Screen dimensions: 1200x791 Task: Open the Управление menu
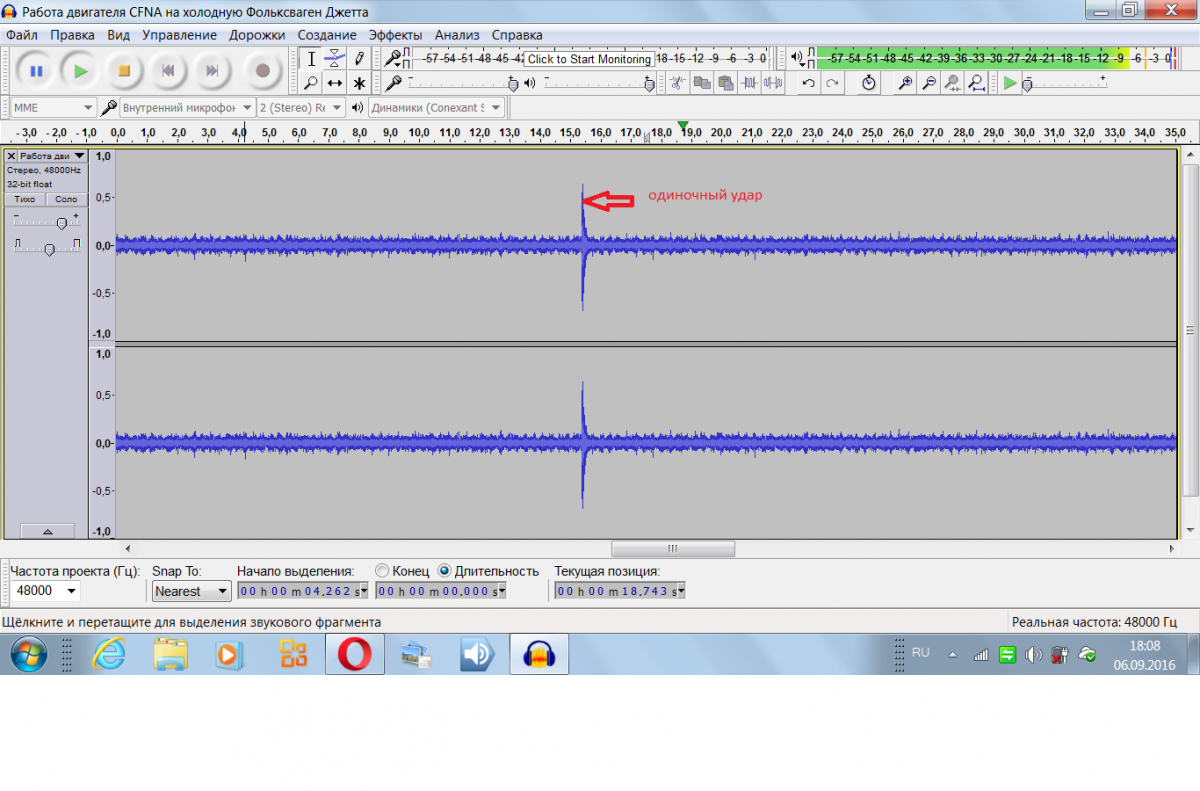pos(180,35)
